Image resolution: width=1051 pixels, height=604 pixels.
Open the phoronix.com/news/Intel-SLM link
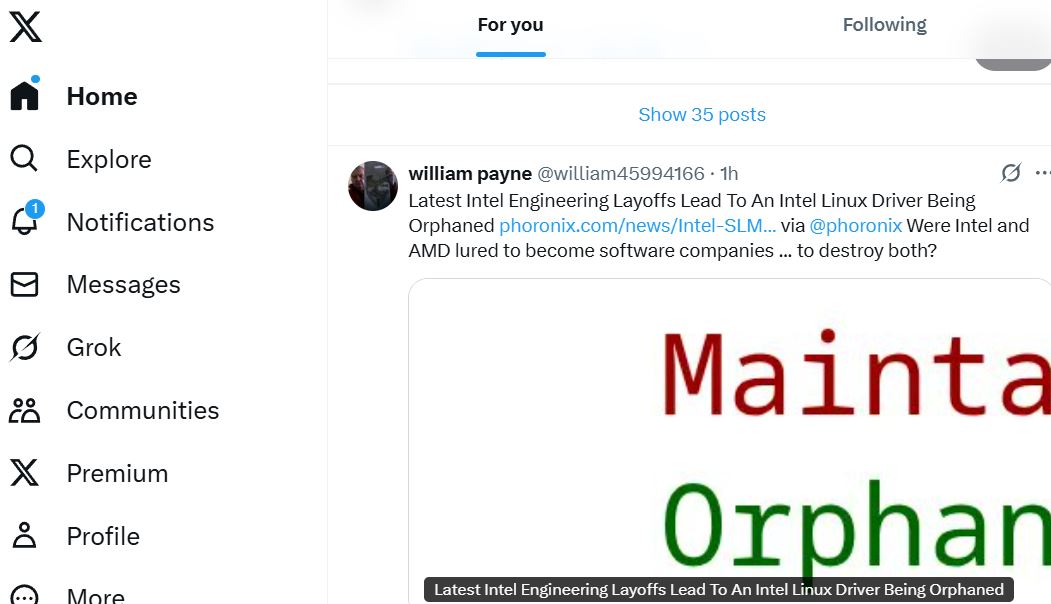pyautogui.click(x=637, y=225)
